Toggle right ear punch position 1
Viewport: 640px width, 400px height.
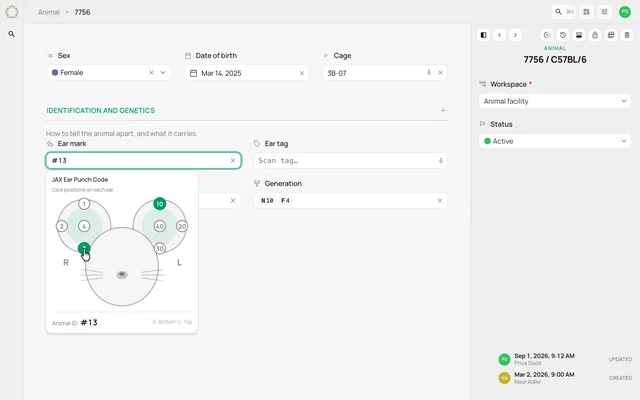(x=84, y=204)
